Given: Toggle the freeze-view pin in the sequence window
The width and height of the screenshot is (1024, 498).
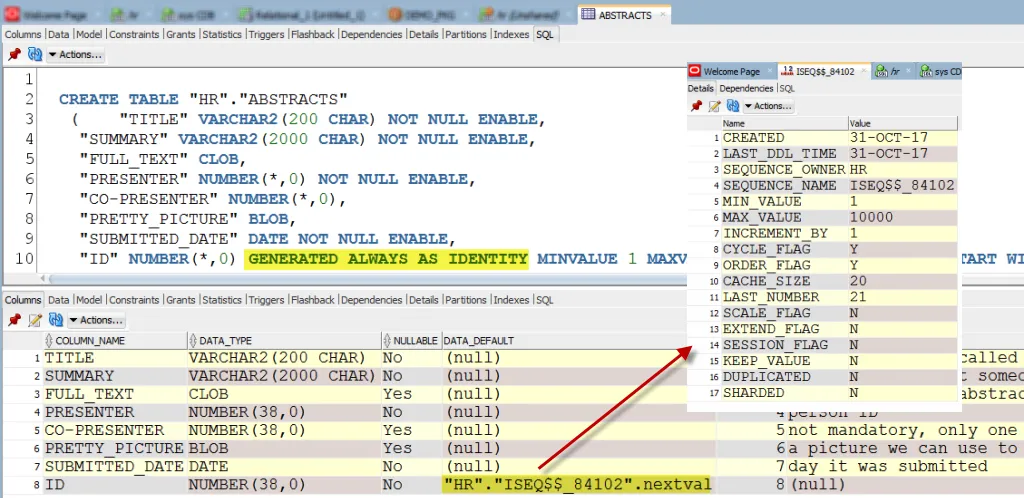Looking at the screenshot, I should pyautogui.click(x=696, y=105).
